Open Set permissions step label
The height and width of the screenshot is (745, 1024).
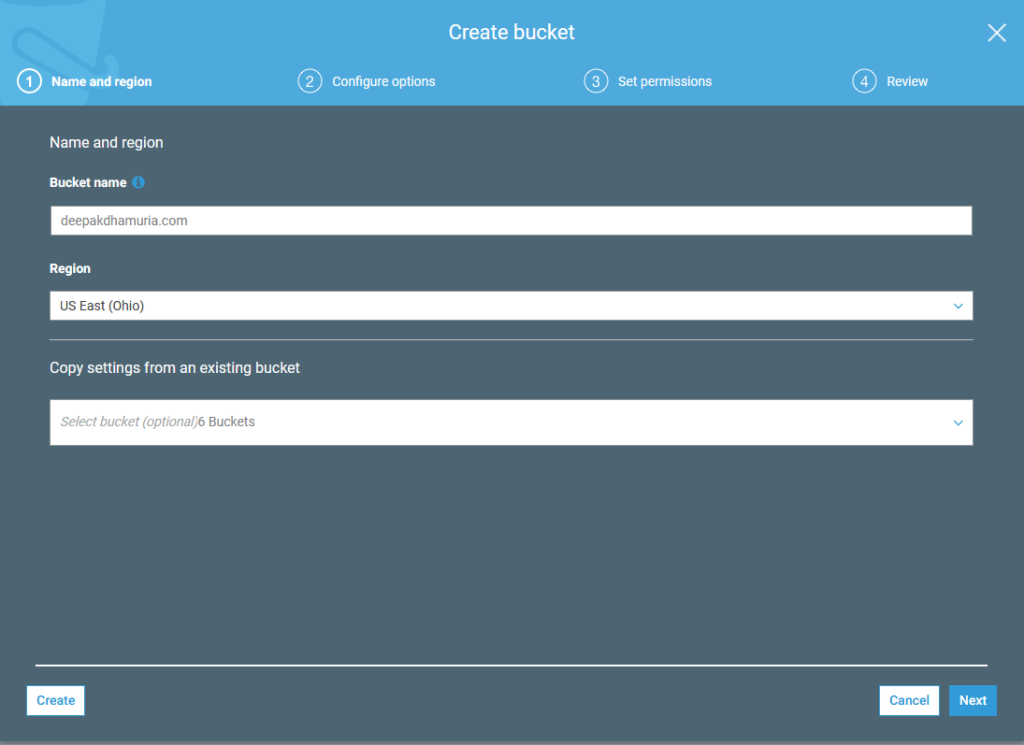[665, 82]
